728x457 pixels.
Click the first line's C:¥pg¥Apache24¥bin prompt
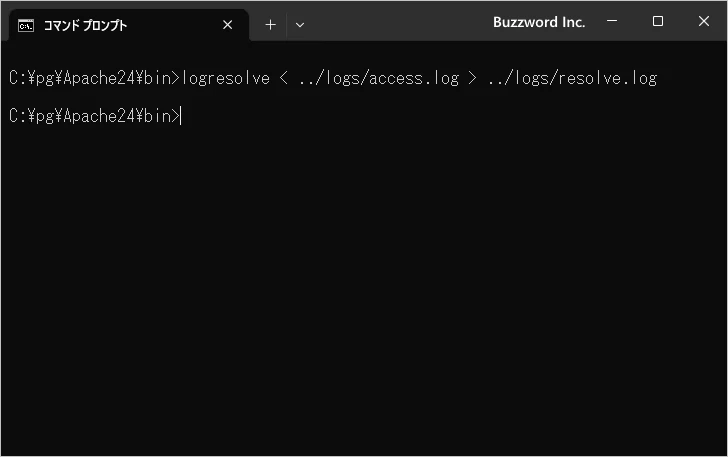(90, 78)
